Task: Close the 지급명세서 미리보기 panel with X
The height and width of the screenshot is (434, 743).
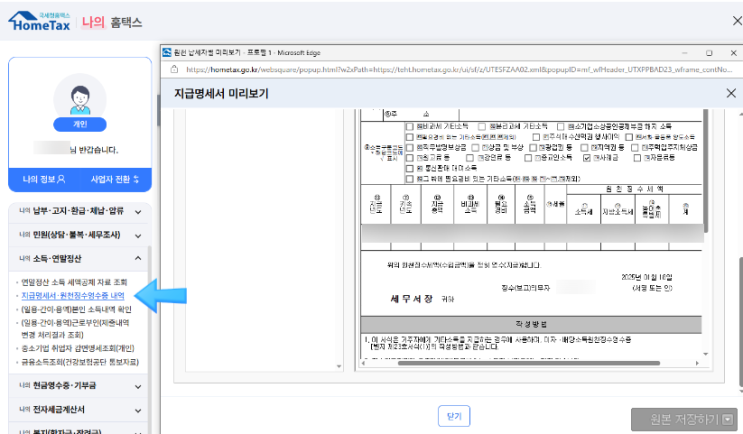Action: (x=731, y=93)
